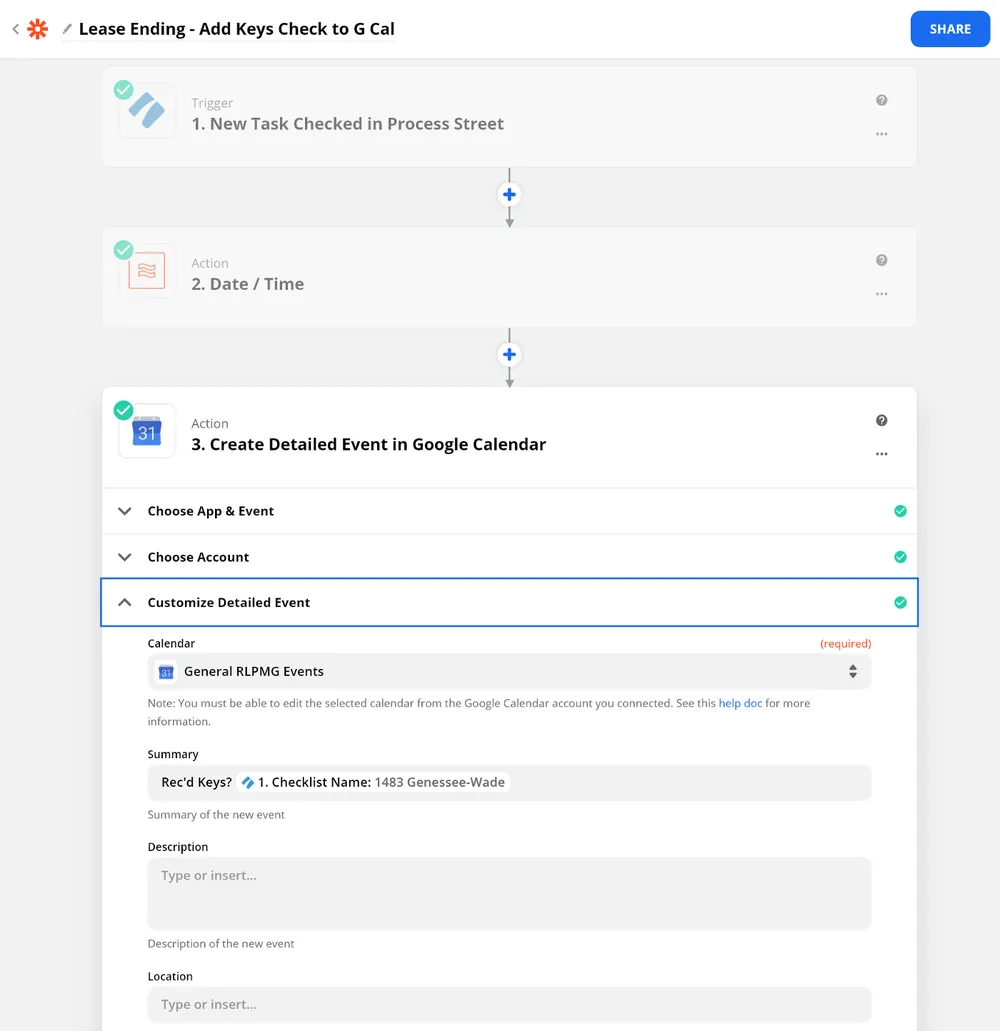Open help for the Google Calendar step
1000x1031 pixels.
click(882, 420)
